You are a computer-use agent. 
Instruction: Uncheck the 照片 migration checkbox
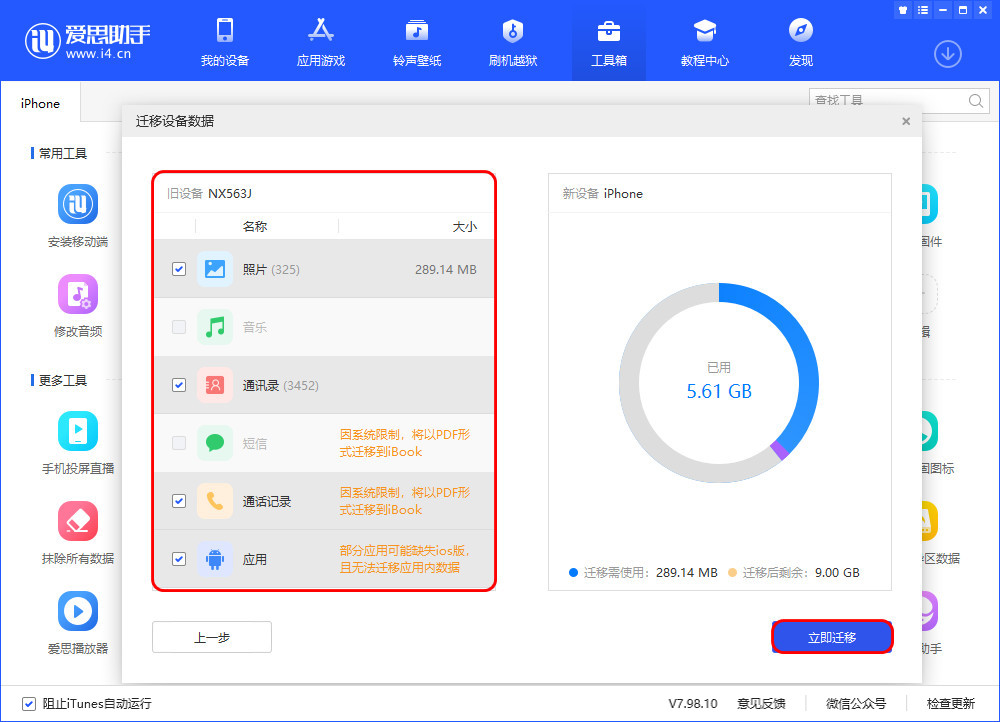[x=178, y=269]
